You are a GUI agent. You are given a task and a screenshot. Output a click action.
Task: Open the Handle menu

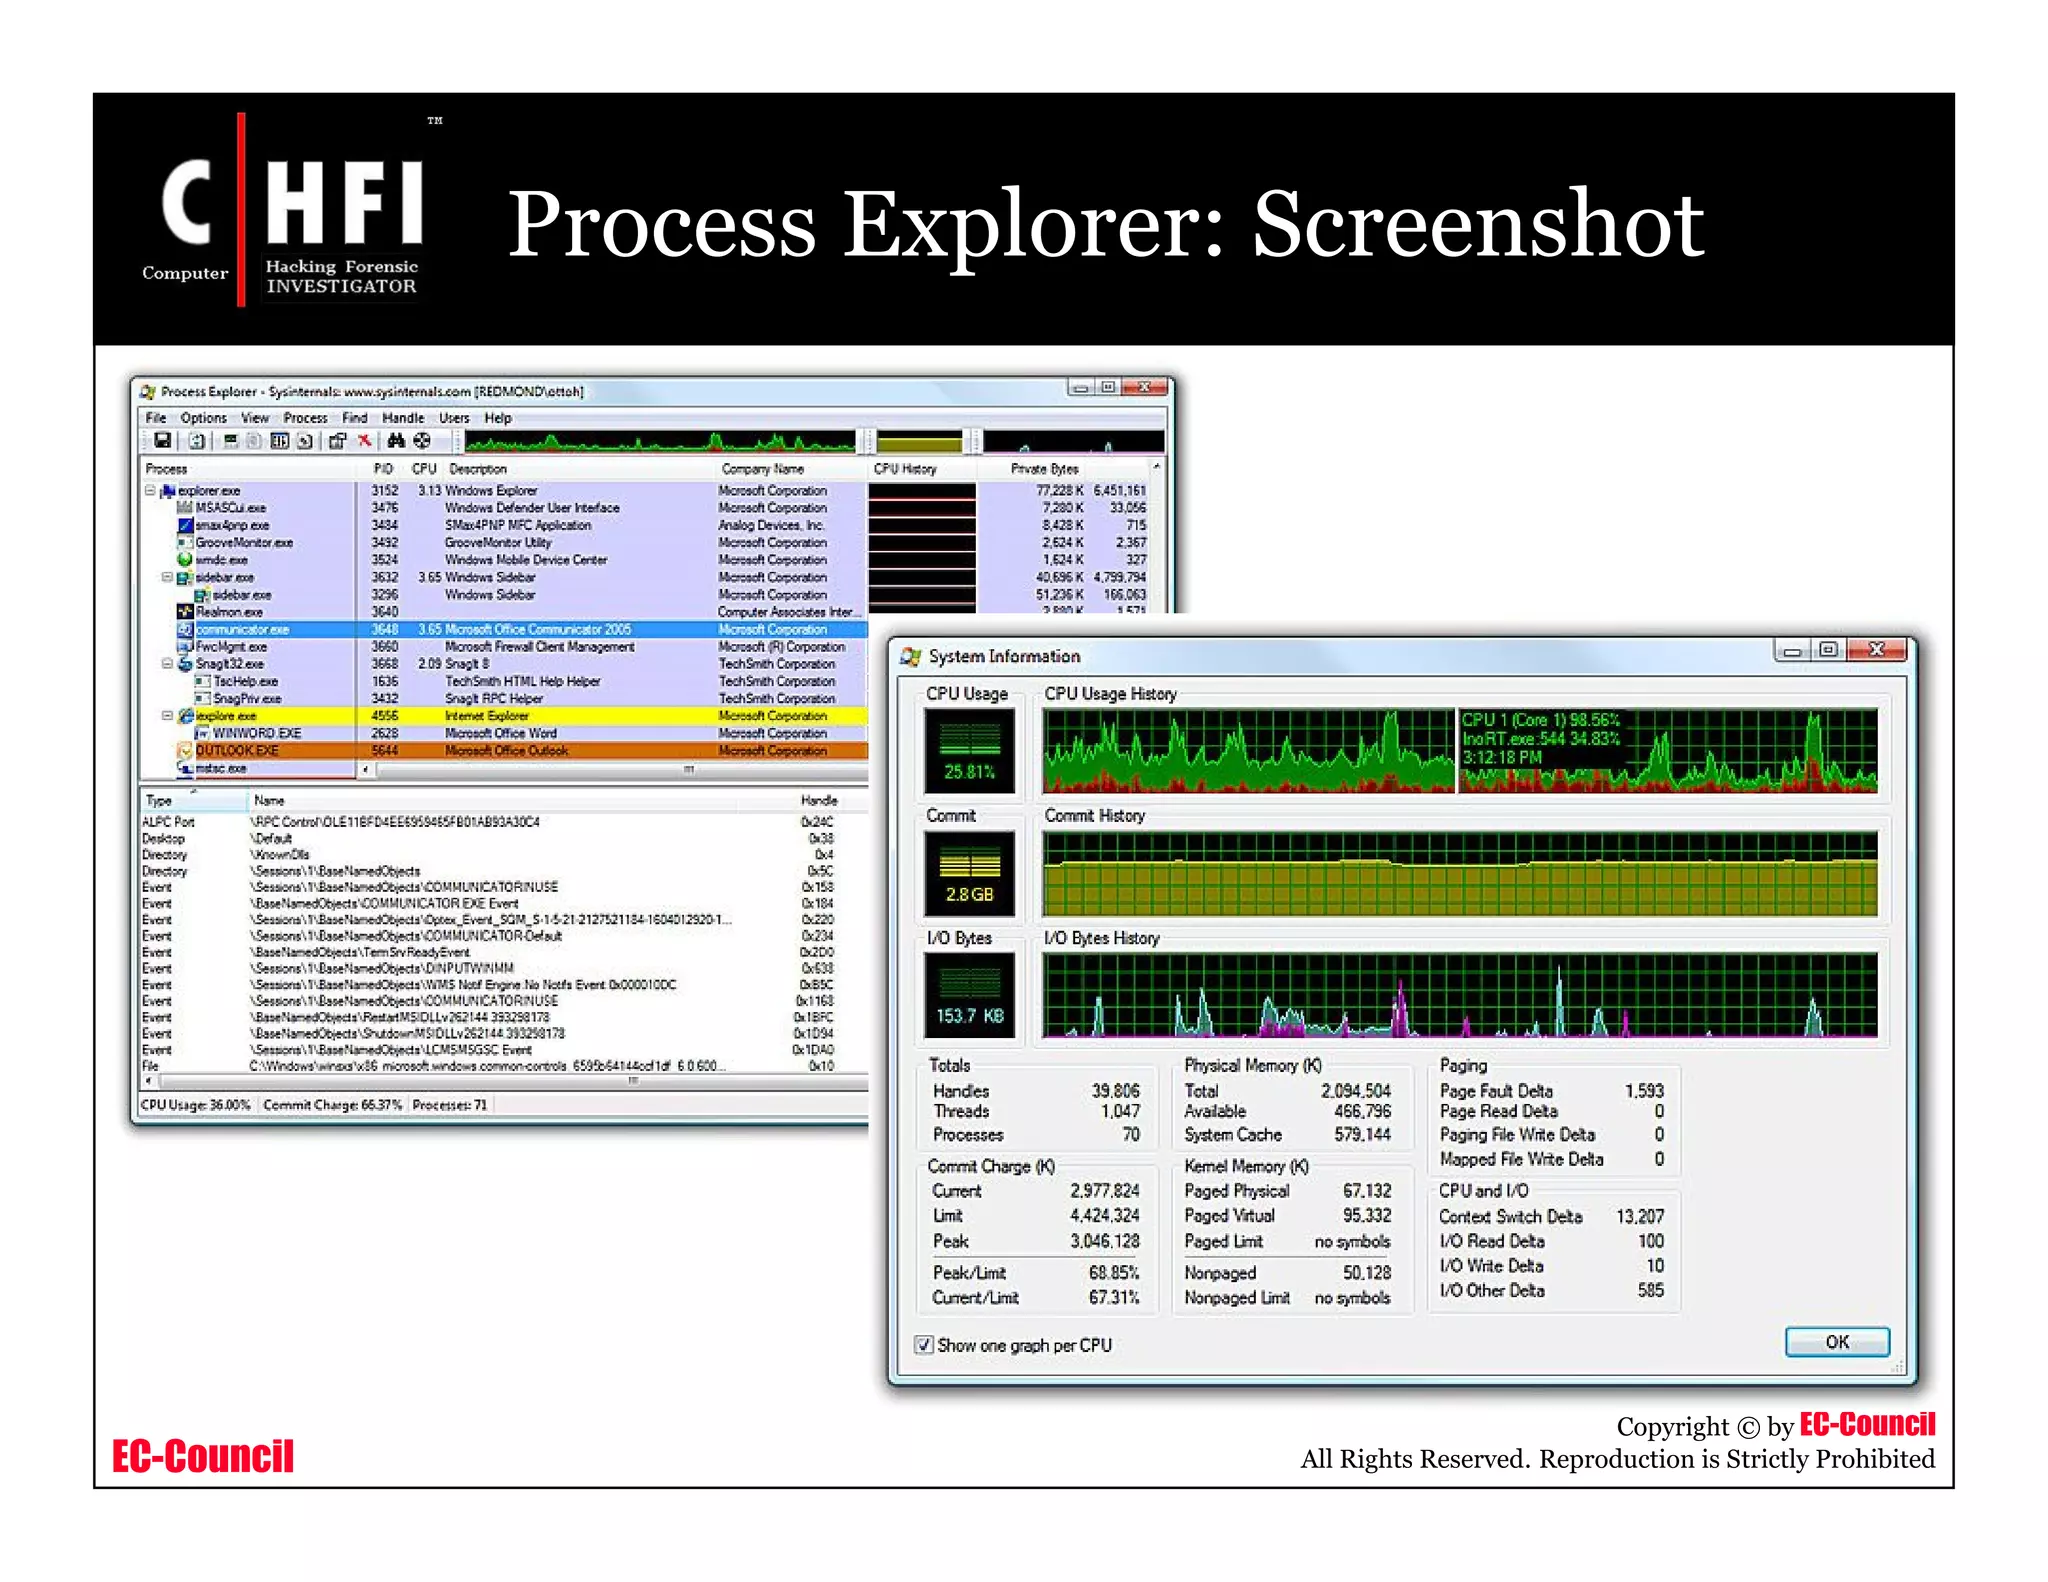click(402, 418)
